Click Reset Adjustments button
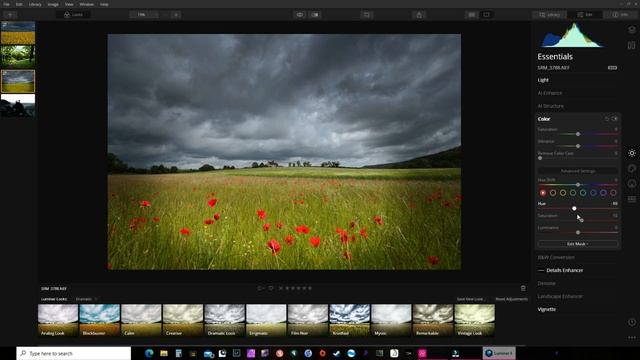 click(x=511, y=299)
